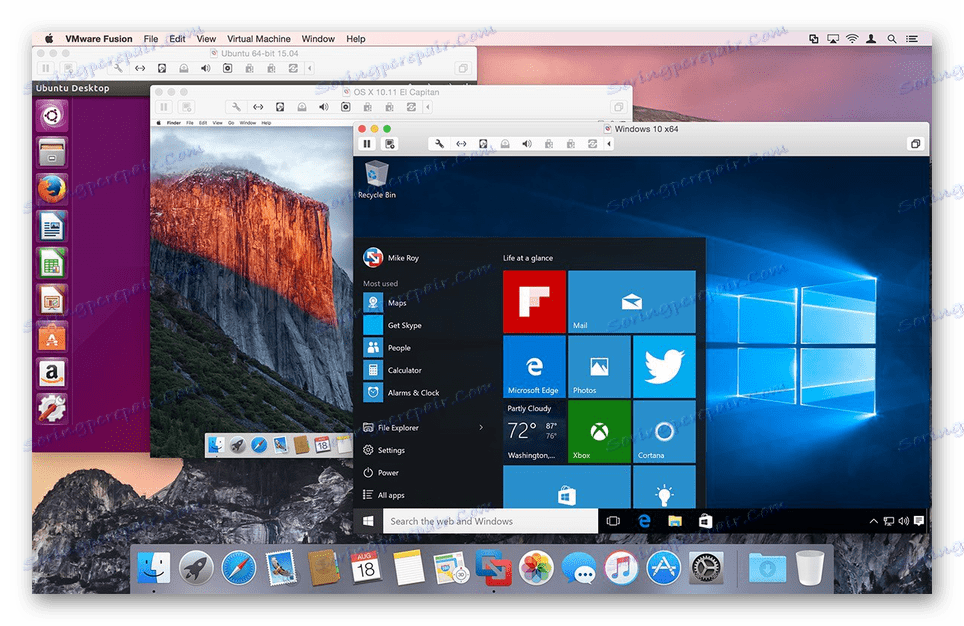Open Store from Windows taskbar

[705, 521]
